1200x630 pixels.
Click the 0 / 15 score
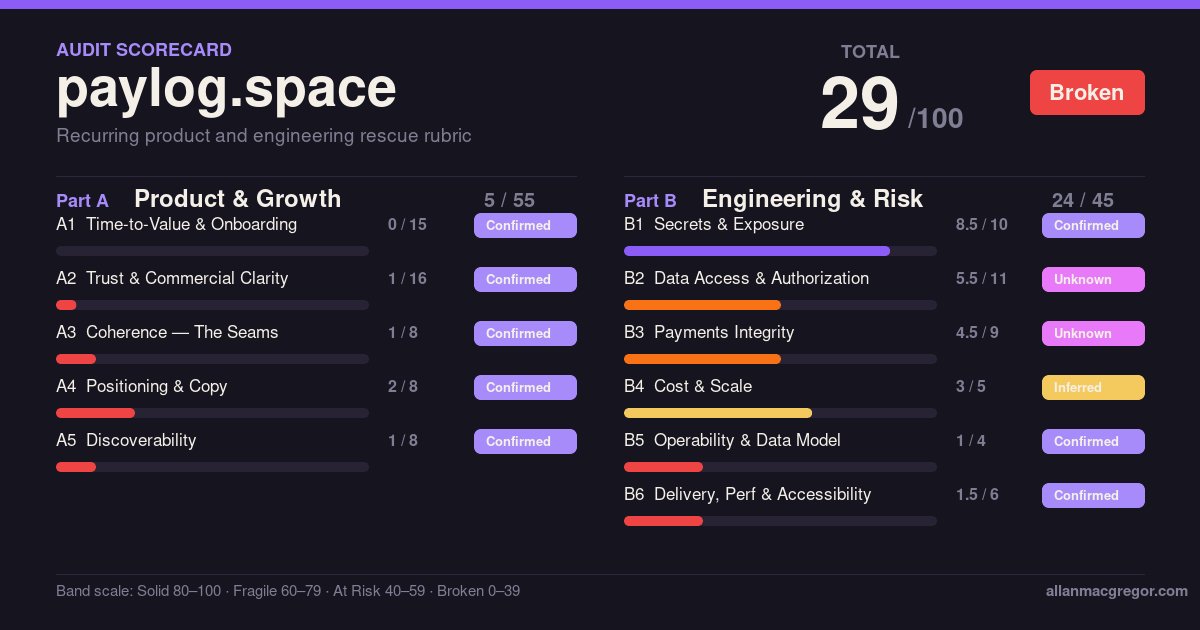[407, 225]
